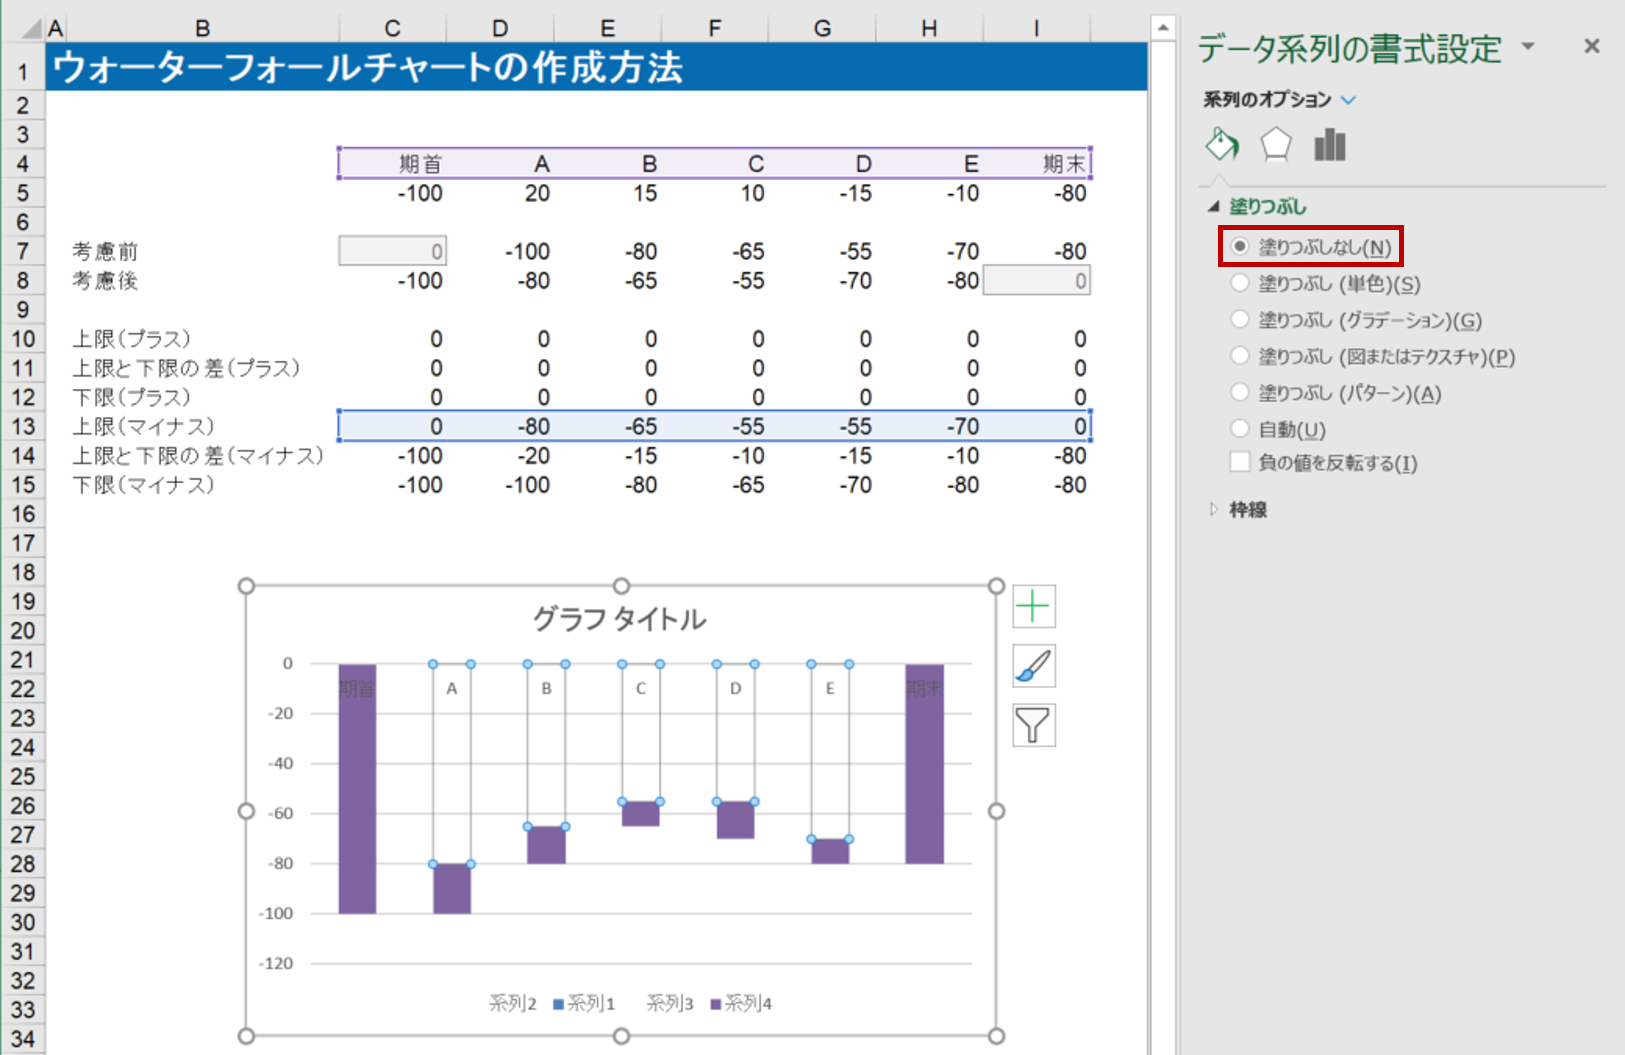The height and width of the screenshot is (1055, 1625).
Task: Select 塗りつぶし (単色) radio option
Action: point(1240,283)
